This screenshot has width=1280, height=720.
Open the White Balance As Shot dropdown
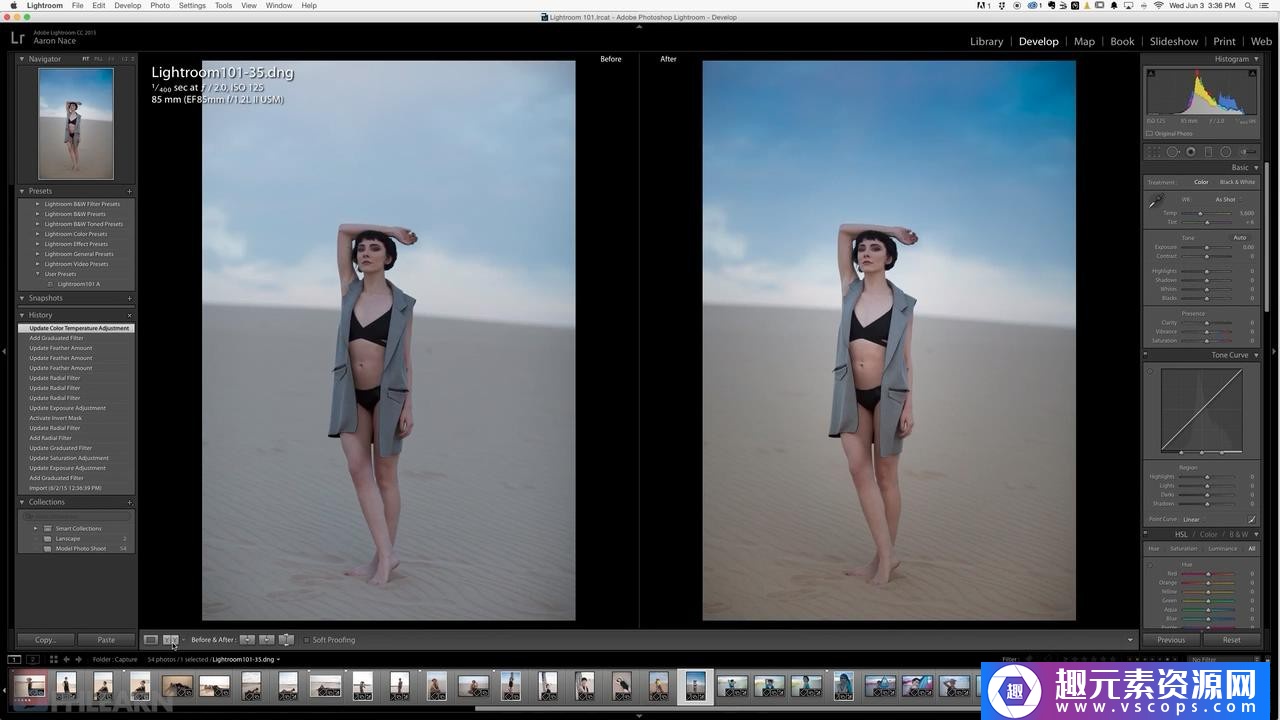(x=1227, y=199)
